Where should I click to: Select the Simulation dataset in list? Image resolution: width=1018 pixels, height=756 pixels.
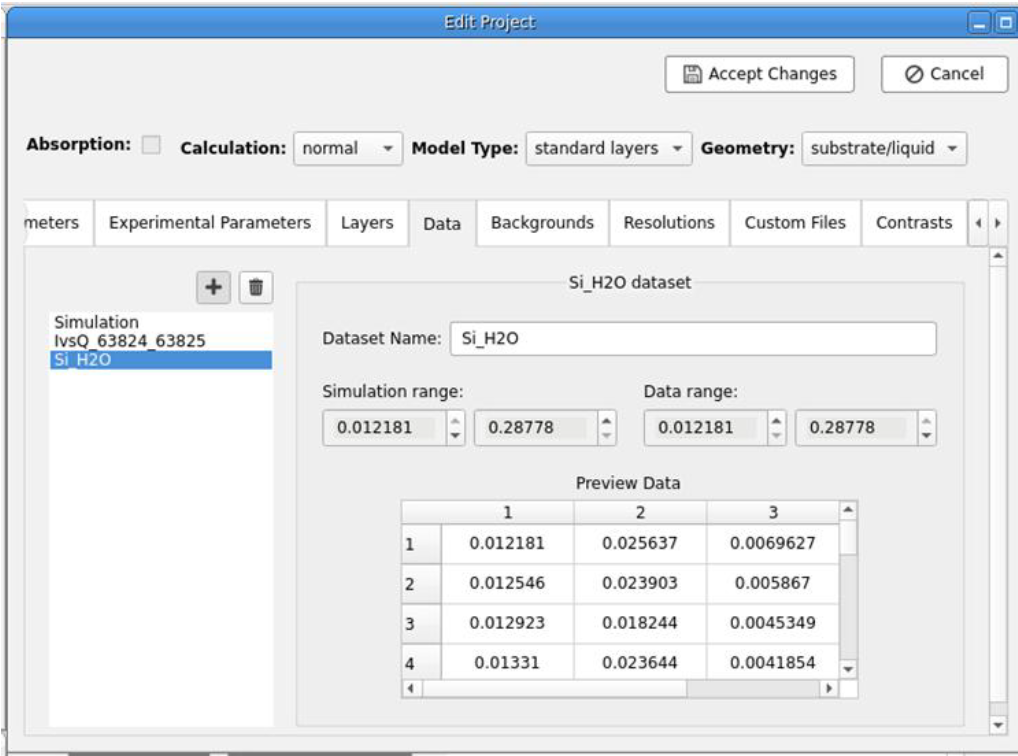[x=160, y=322]
